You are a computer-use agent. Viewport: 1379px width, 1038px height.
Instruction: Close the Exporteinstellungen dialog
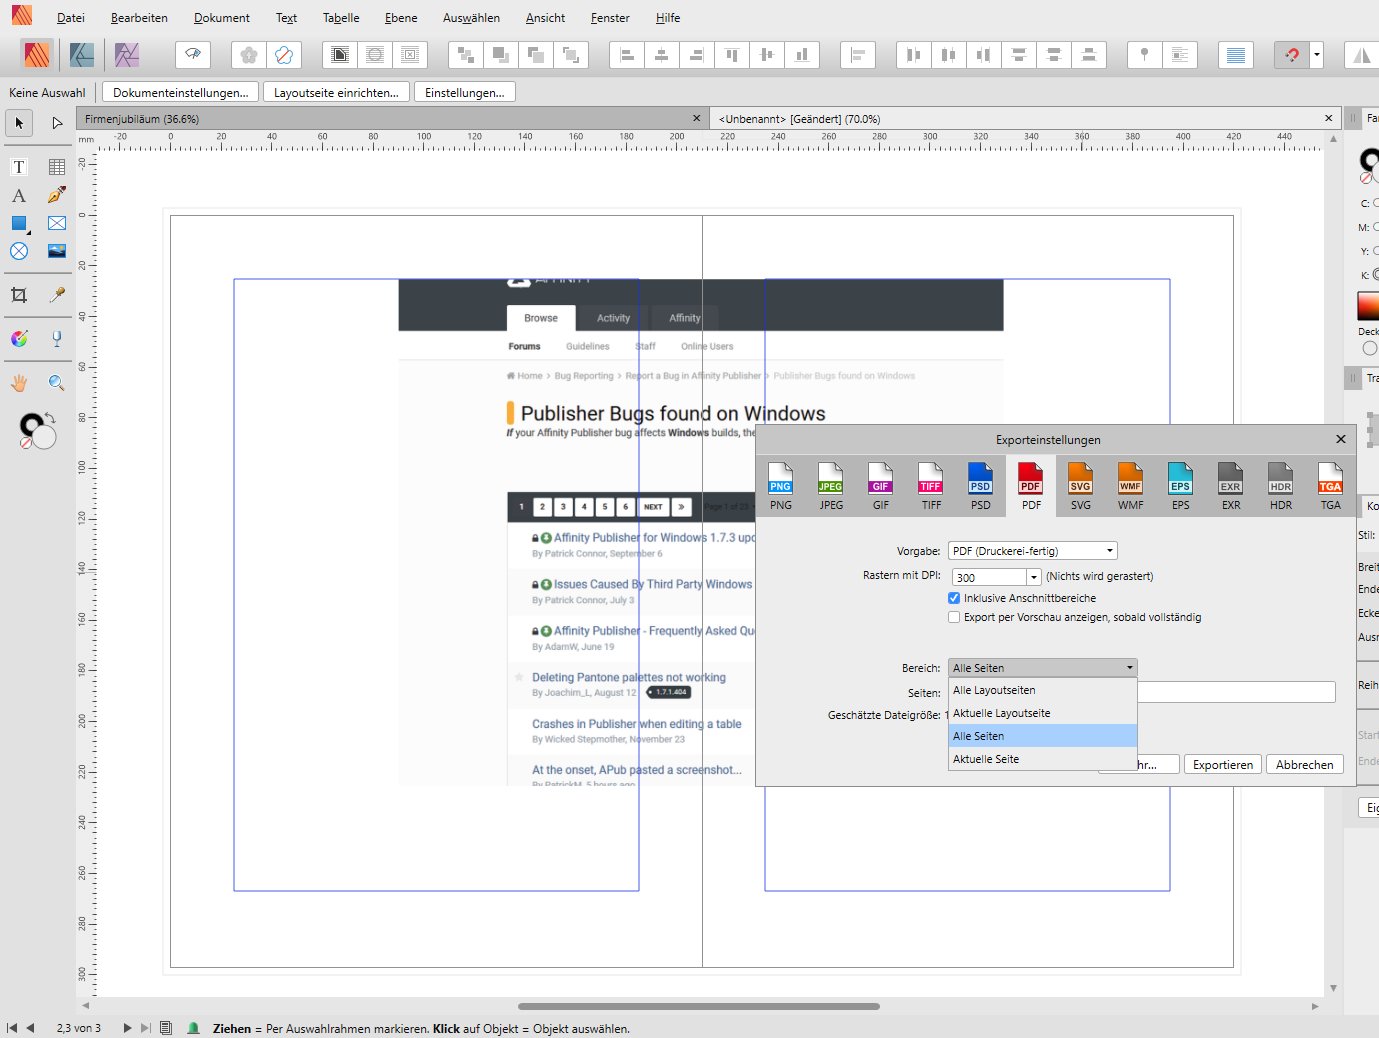click(x=1341, y=439)
